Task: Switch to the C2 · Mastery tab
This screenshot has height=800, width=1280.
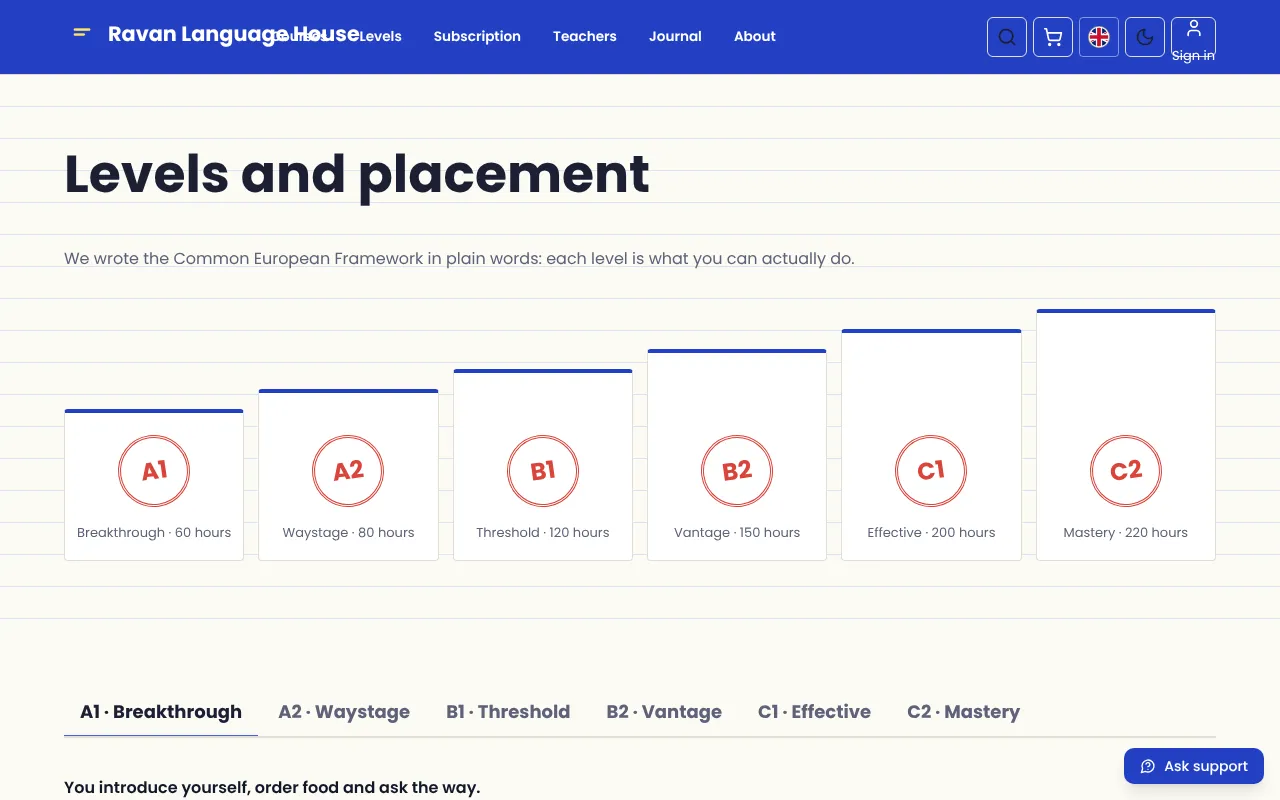Action: click(x=963, y=712)
